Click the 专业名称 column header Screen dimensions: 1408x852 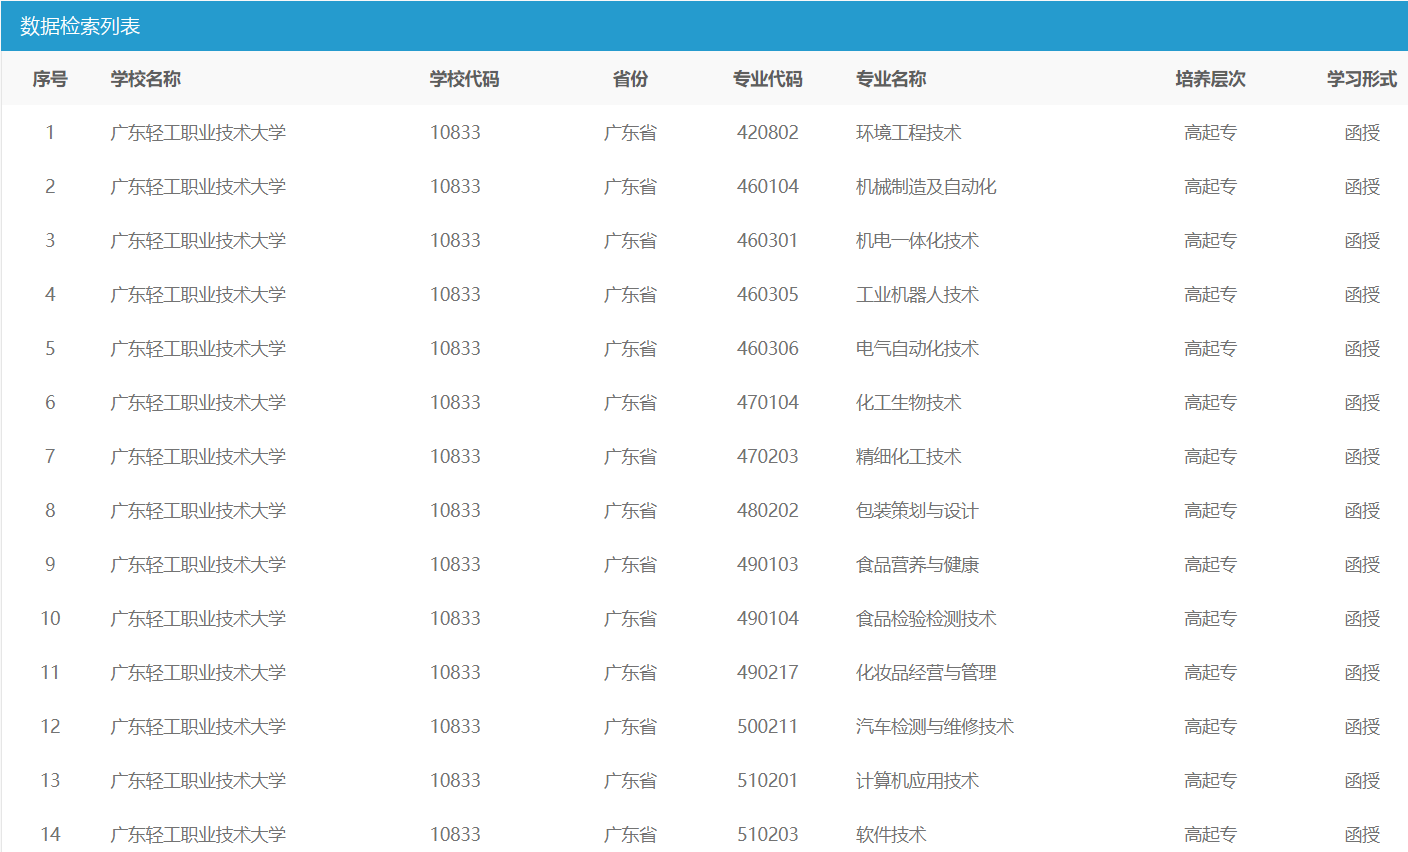tap(891, 79)
